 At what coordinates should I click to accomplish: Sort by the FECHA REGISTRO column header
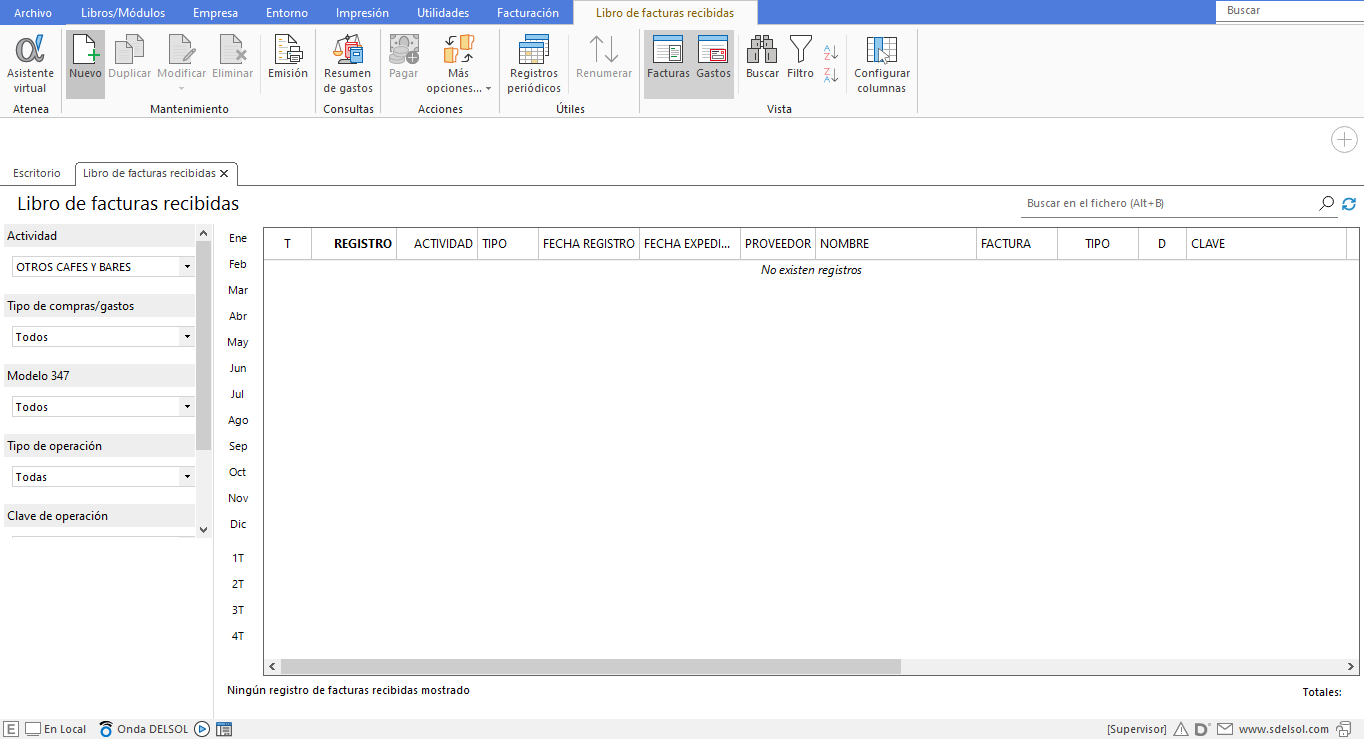click(x=589, y=243)
